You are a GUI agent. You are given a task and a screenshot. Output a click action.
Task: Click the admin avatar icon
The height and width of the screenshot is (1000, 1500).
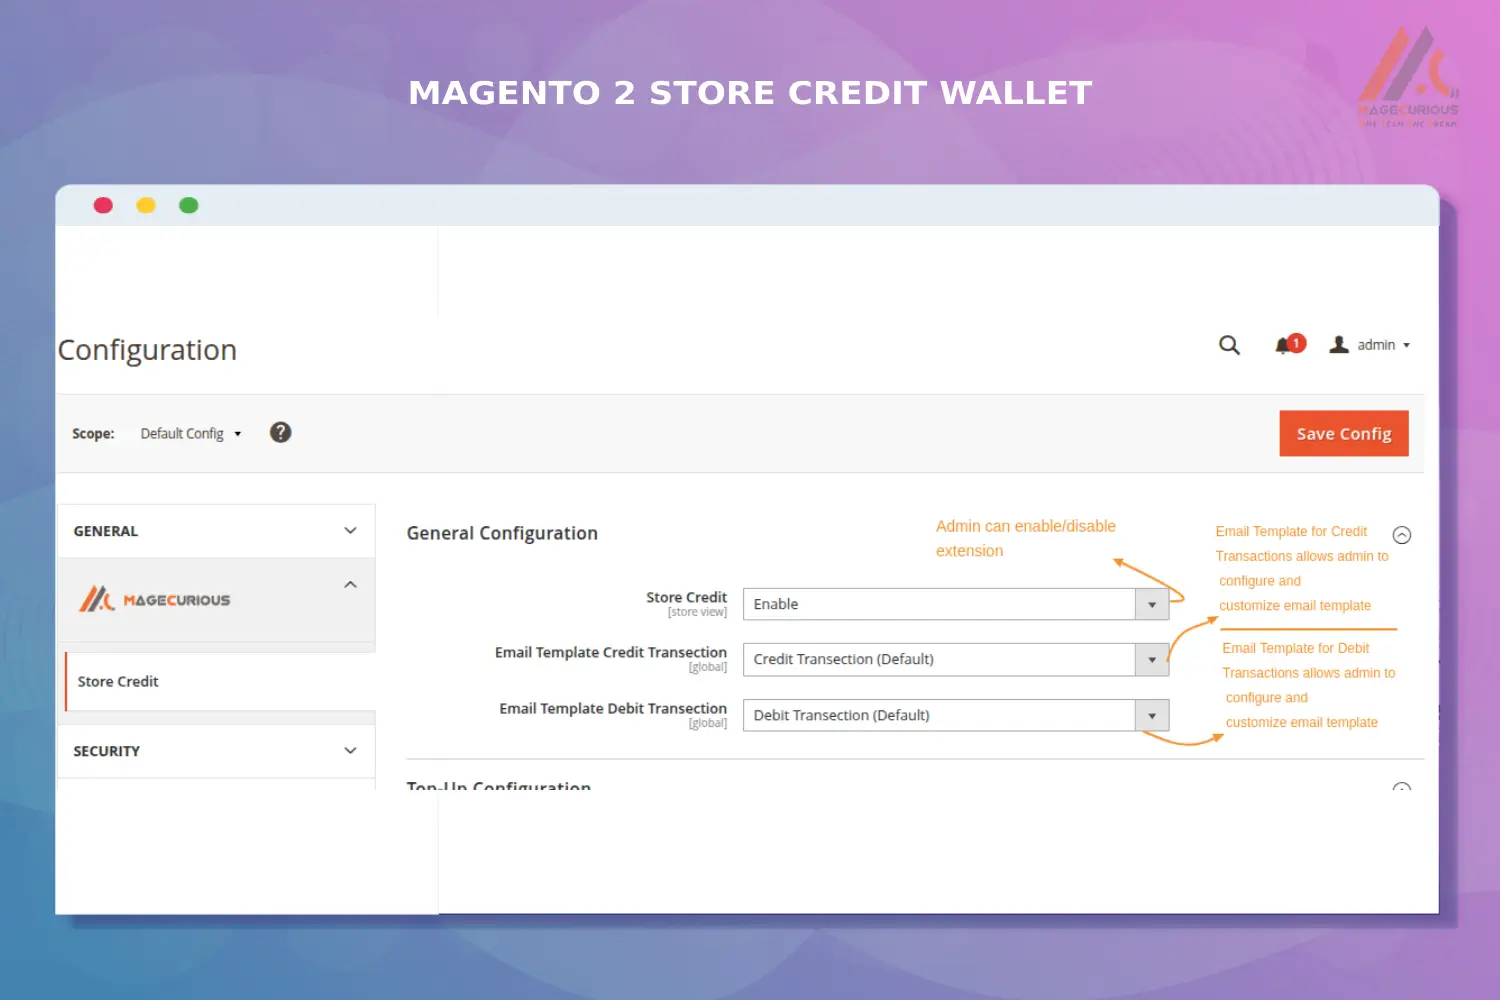click(1340, 344)
